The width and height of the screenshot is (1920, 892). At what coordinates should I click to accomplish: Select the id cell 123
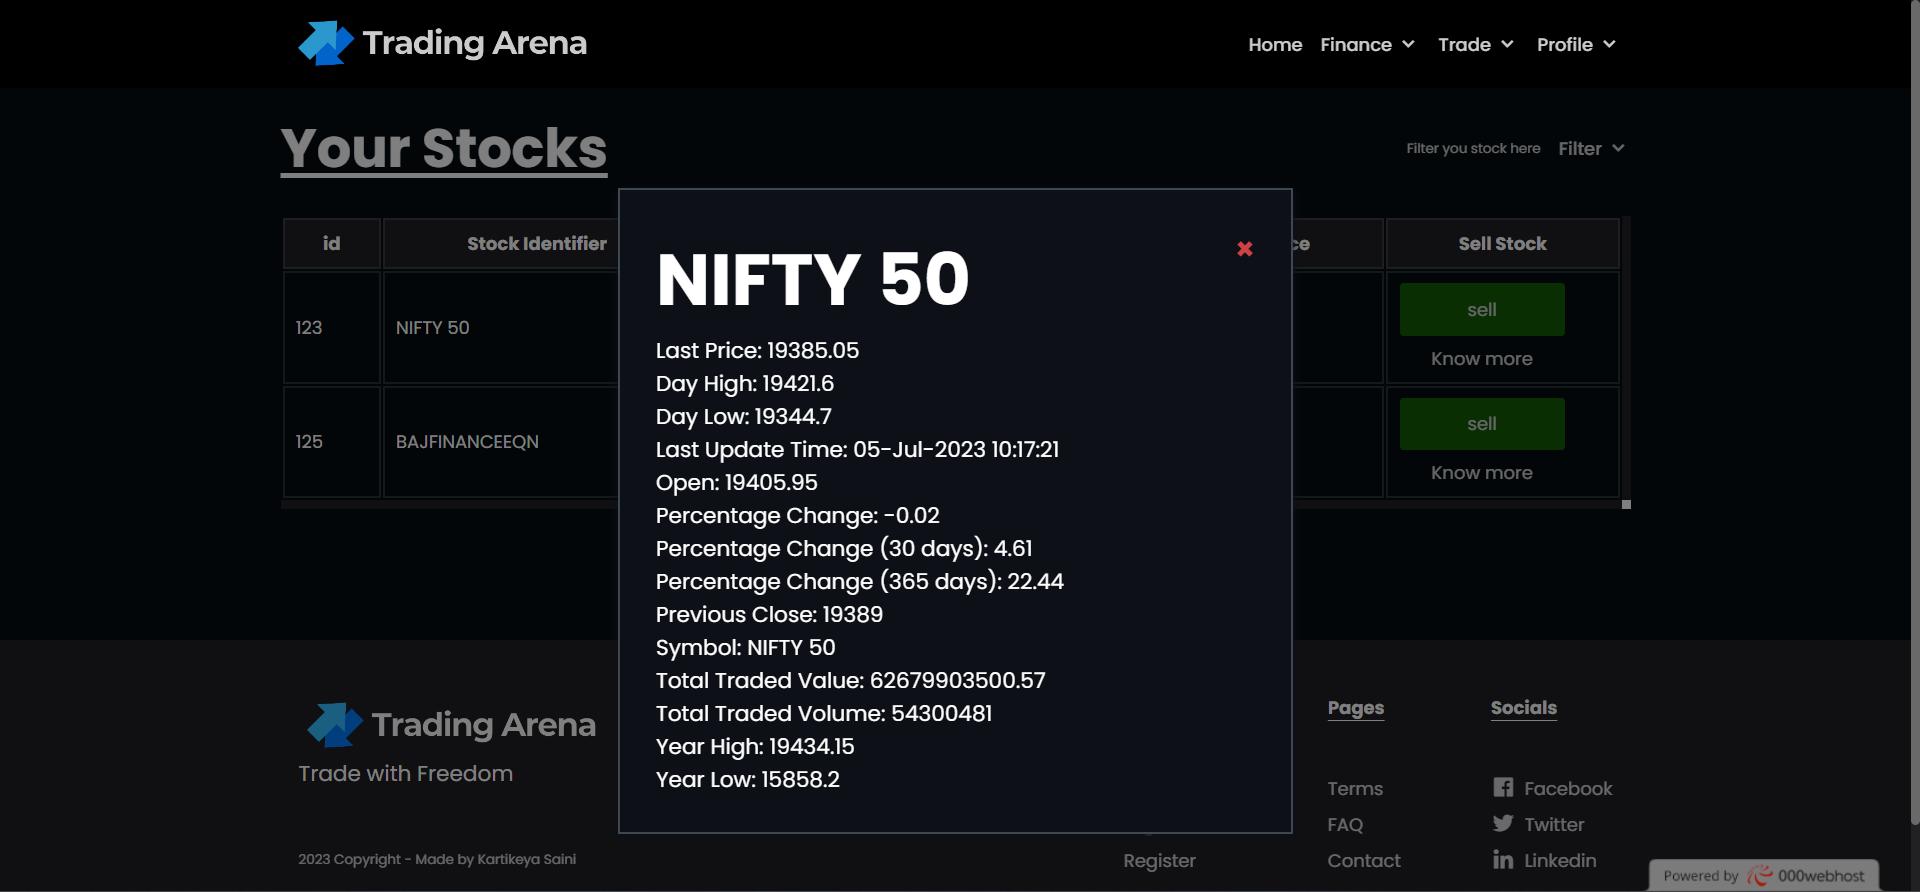[x=332, y=327]
